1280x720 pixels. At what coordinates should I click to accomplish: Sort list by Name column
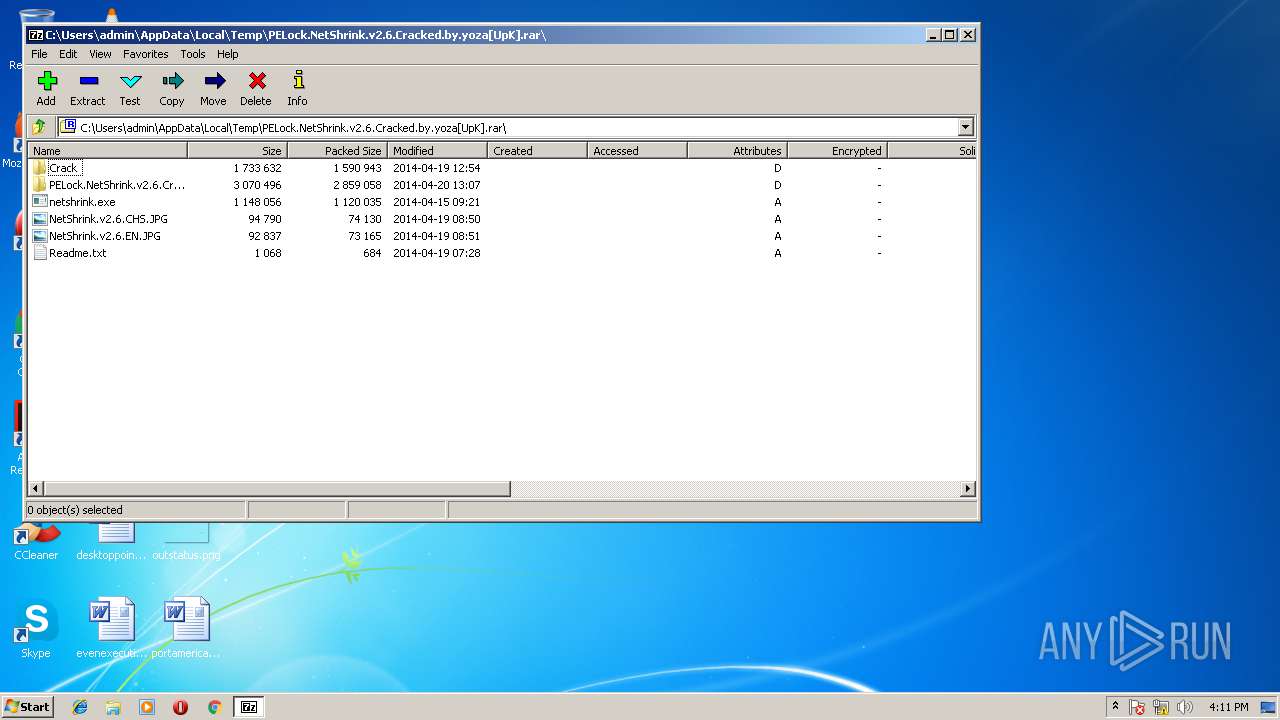(x=108, y=151)
